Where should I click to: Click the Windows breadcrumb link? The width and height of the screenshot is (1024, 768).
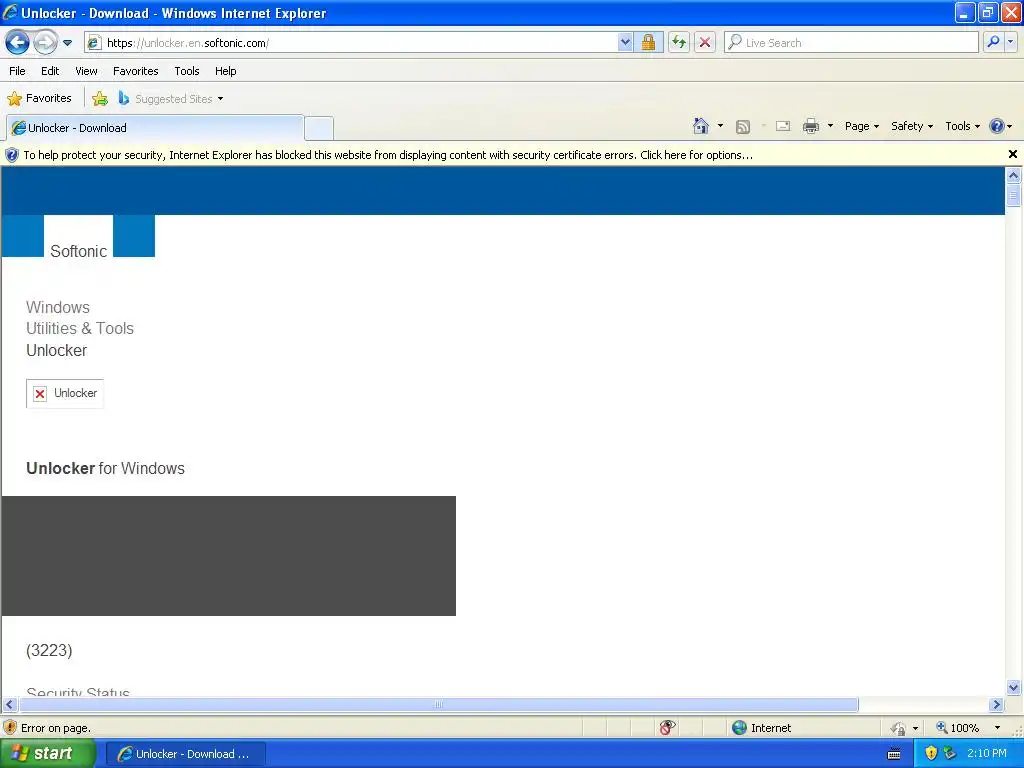(58, 308)
